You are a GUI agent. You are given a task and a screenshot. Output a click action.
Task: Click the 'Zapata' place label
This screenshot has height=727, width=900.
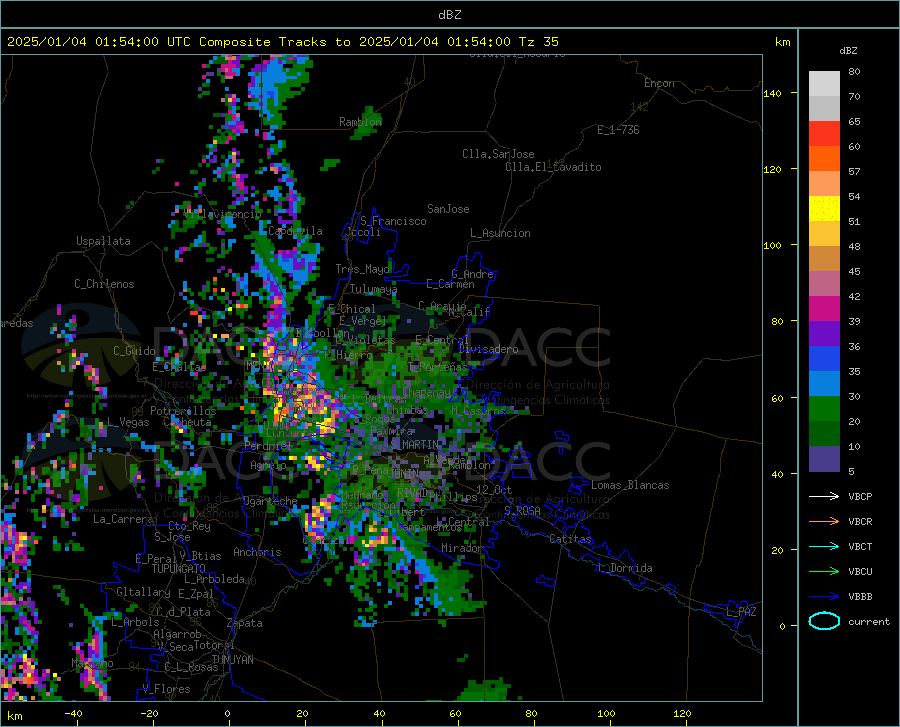245,623
